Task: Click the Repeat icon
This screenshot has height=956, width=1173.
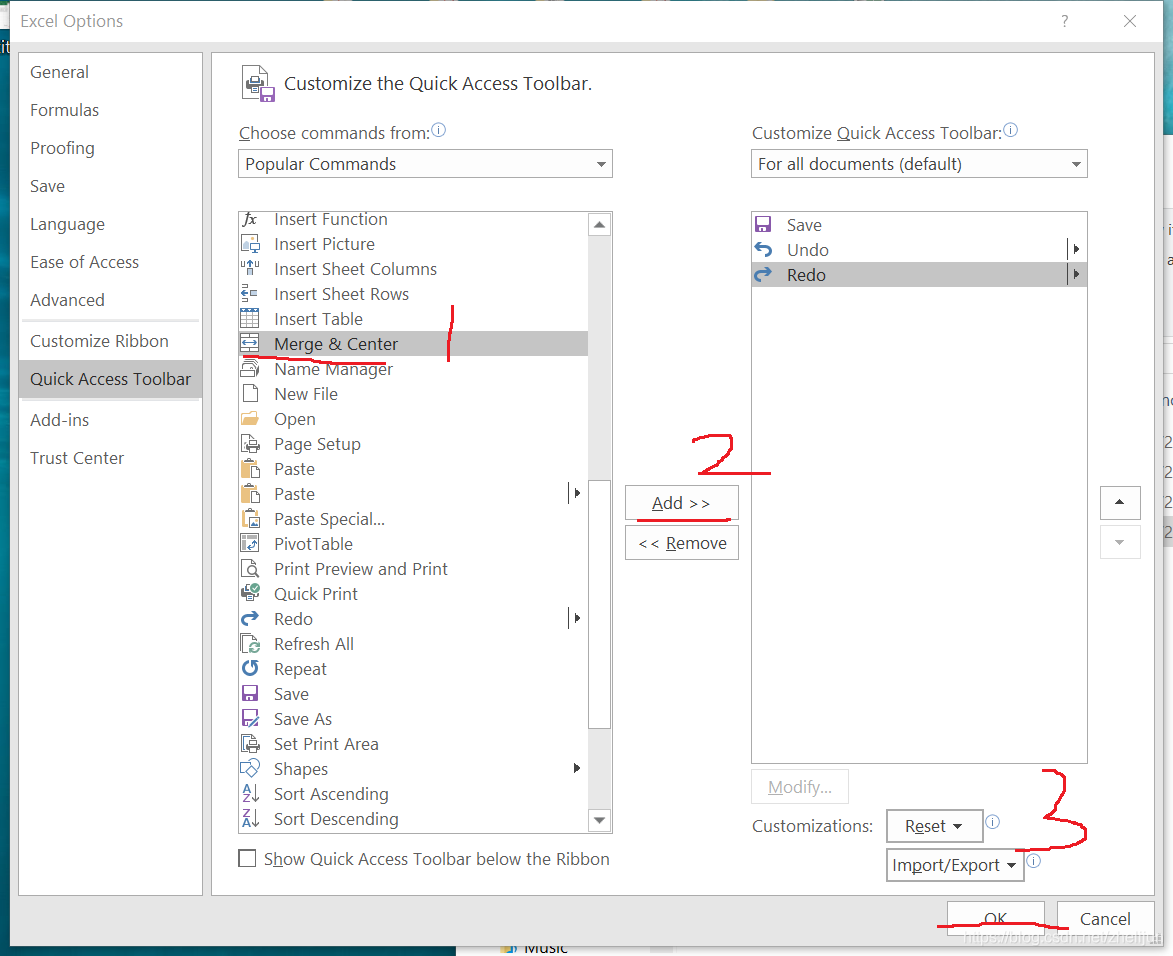Action: 250,669
